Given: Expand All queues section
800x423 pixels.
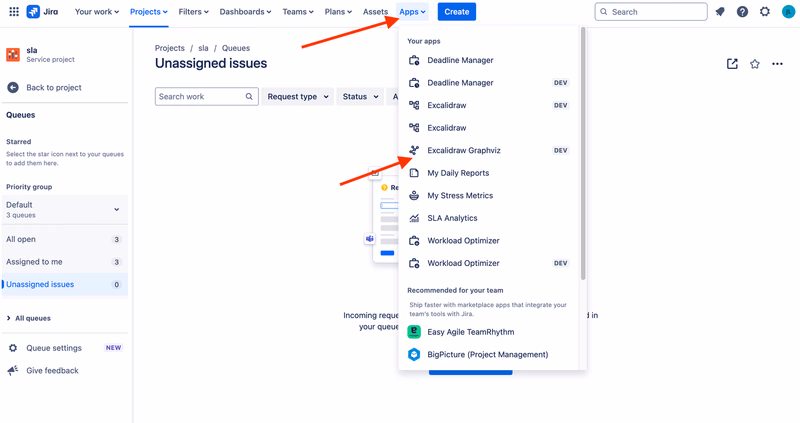Looking at the screenshot, I should [29, 318].
